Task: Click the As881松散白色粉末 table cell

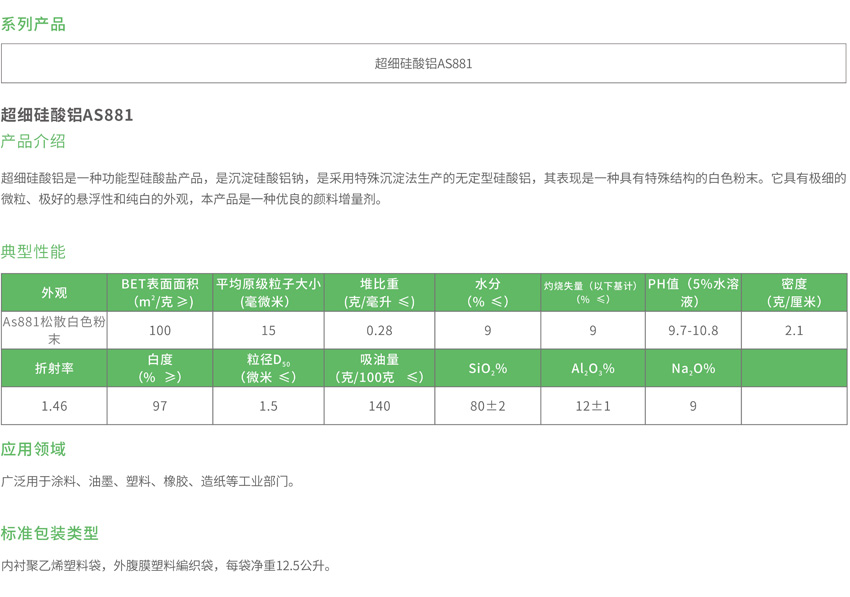Action: click(54, 330)
